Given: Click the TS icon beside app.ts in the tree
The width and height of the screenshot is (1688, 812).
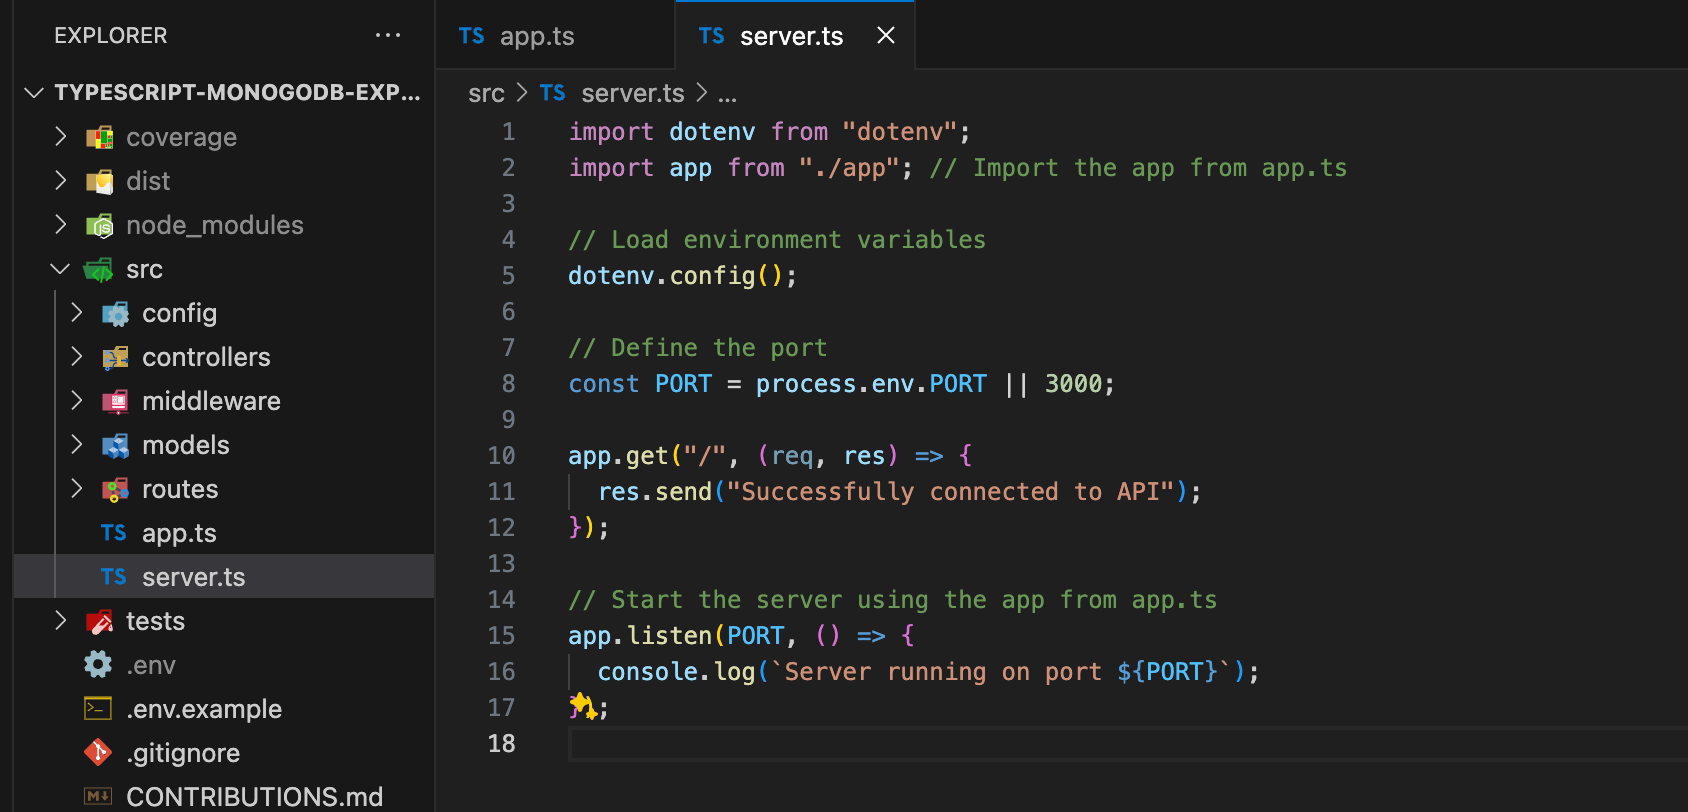Looking at the screenshot, I should [114, 533].
